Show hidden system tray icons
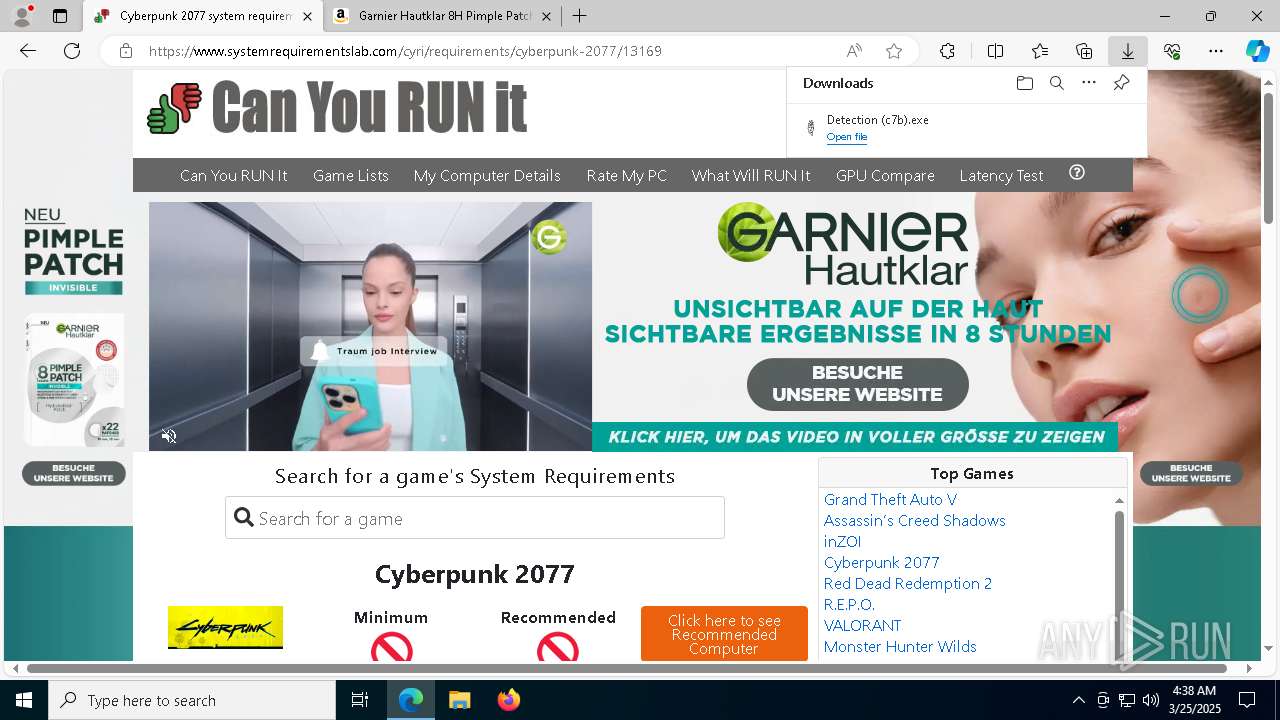1280x720 pixels. (x=1078, y=700)
